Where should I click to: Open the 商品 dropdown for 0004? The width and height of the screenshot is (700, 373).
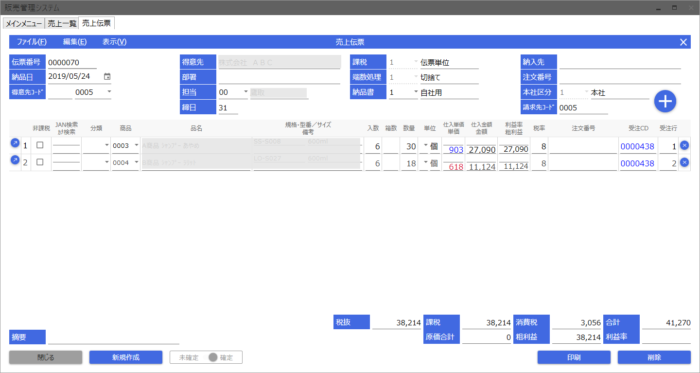(136, 162)
